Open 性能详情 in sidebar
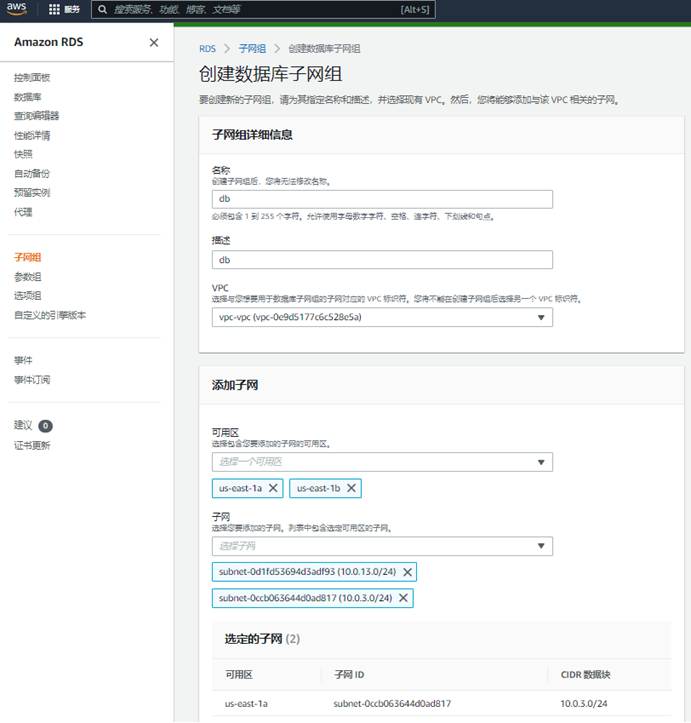The height and width of the screenshot is (723, 691). pos(32,135)
